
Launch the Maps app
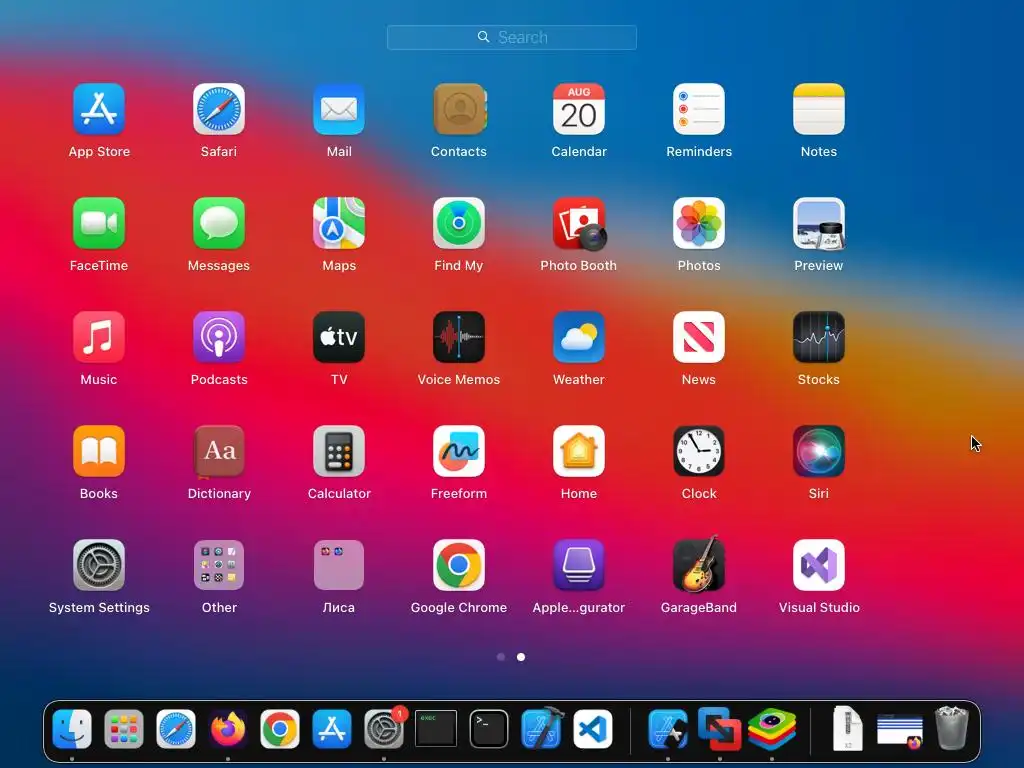pyautogui.click(x=339, y=223)
